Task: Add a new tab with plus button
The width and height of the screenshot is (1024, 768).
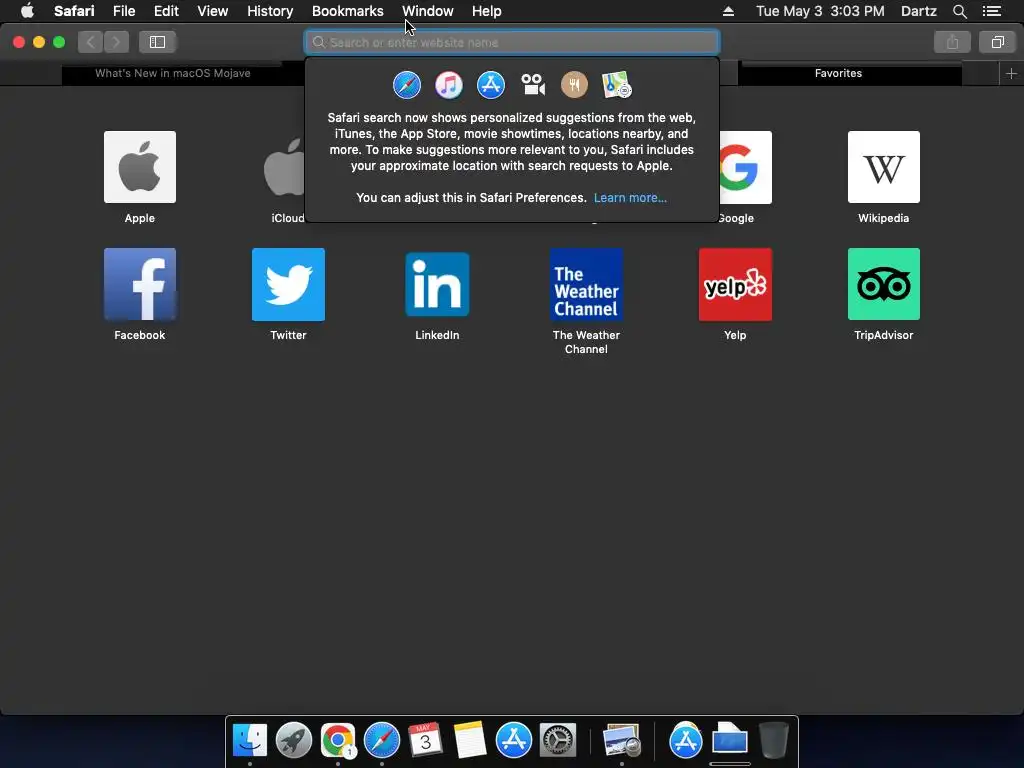Action: click(x=1011, y=74)
